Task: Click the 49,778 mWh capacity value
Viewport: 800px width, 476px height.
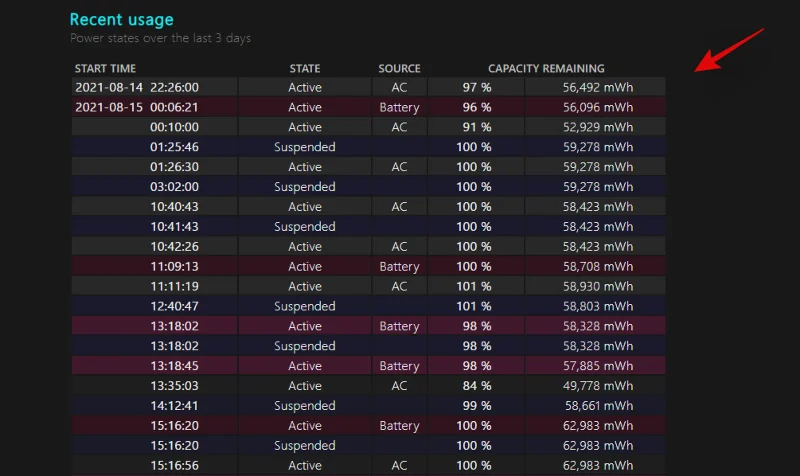Action: click(x=598, y=386)
